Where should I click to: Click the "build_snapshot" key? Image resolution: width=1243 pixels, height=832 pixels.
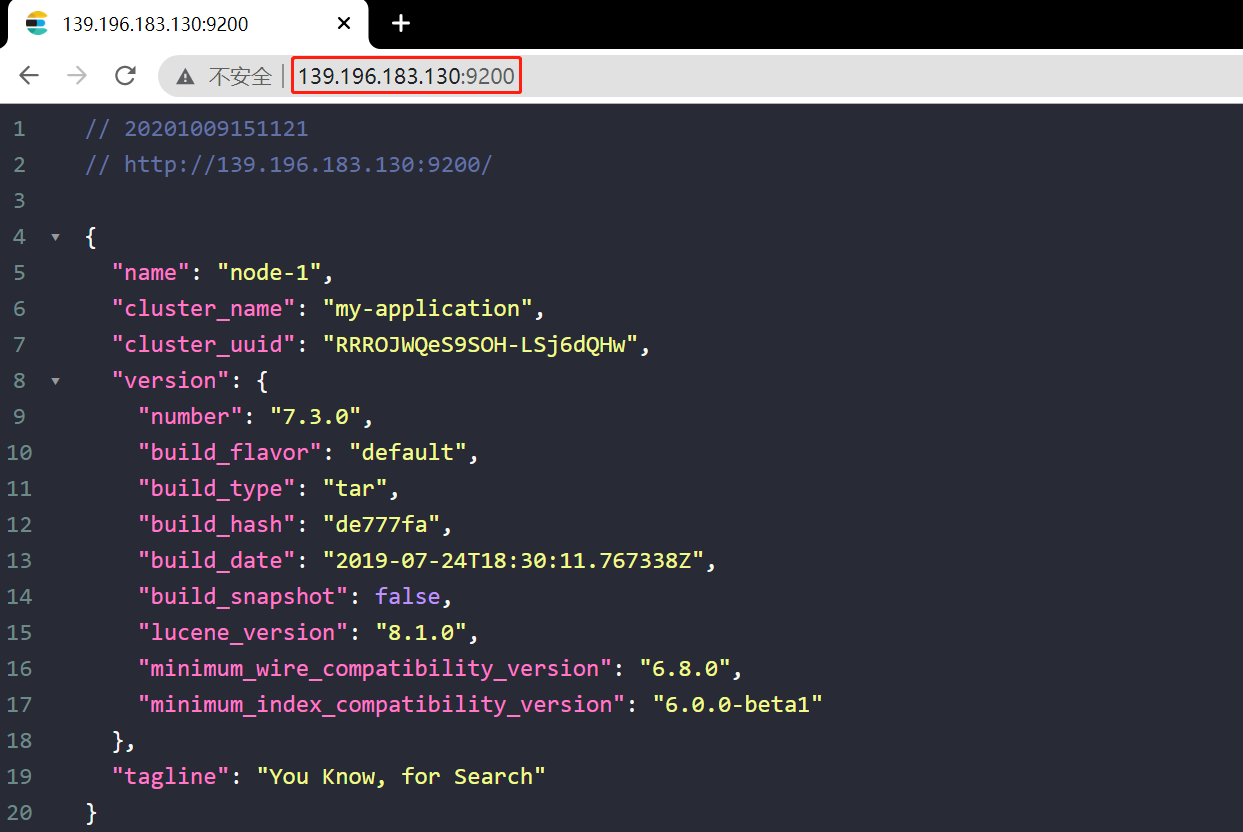243,597
